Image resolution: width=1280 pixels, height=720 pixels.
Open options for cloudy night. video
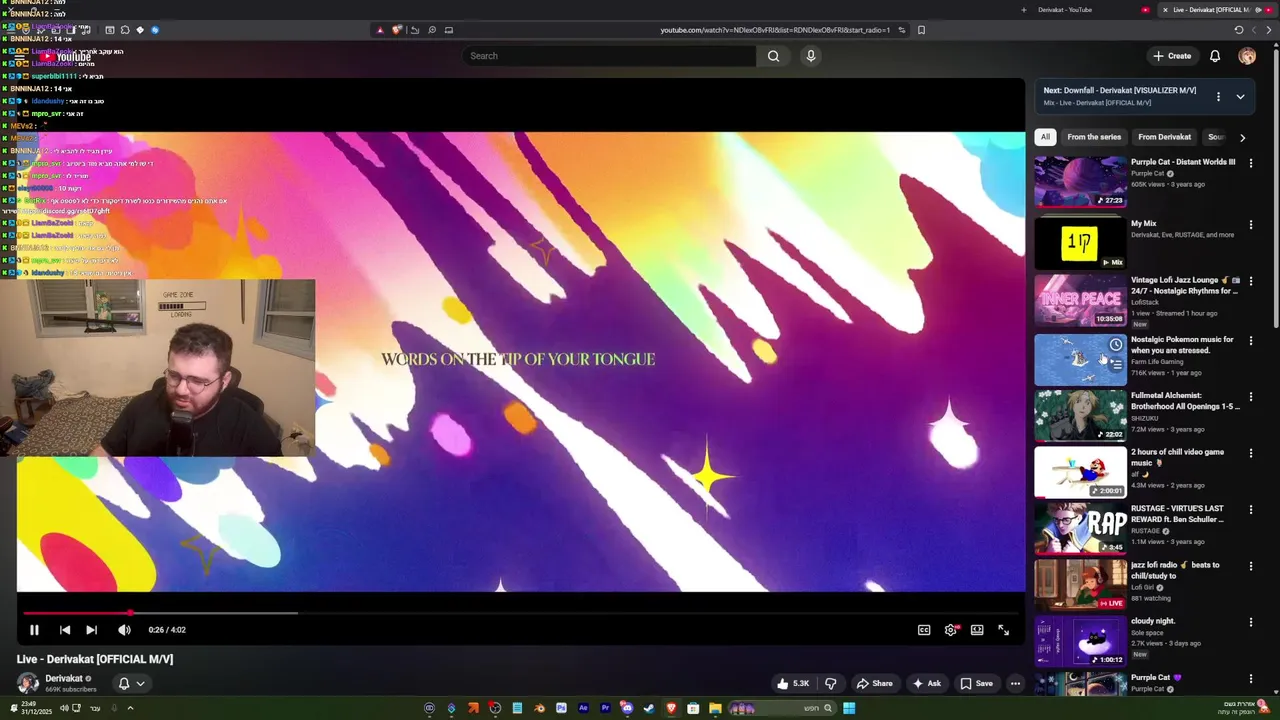tap(1250, 622)
